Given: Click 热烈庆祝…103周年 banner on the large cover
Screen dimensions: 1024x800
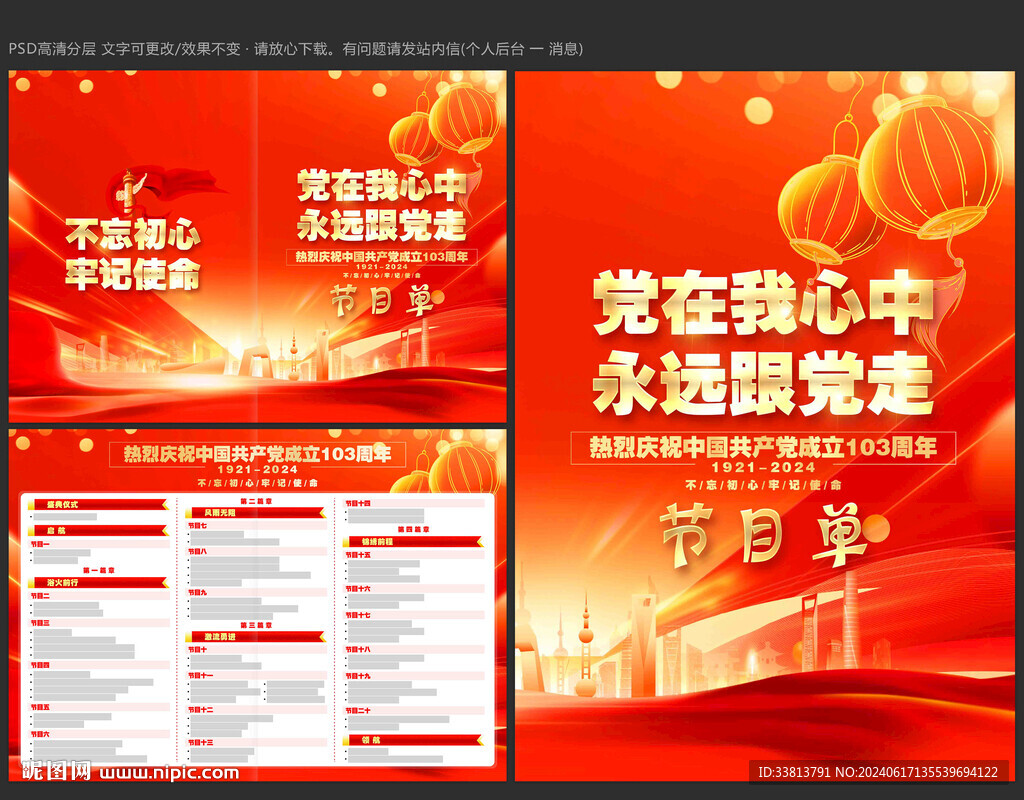Looking at the screenshot, I should (x=763, y=448).
